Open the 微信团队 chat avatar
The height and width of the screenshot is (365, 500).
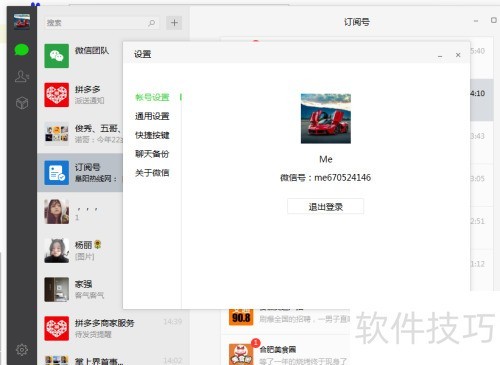point(57,56)
